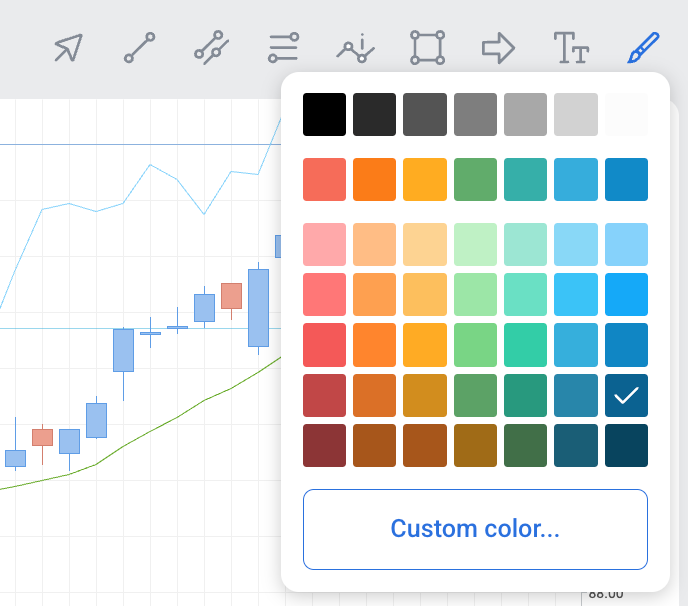Click the tall blue candlestick on chart
This screenshot has width=688, height=606.
pyautogui.click(x=259, y=307)
